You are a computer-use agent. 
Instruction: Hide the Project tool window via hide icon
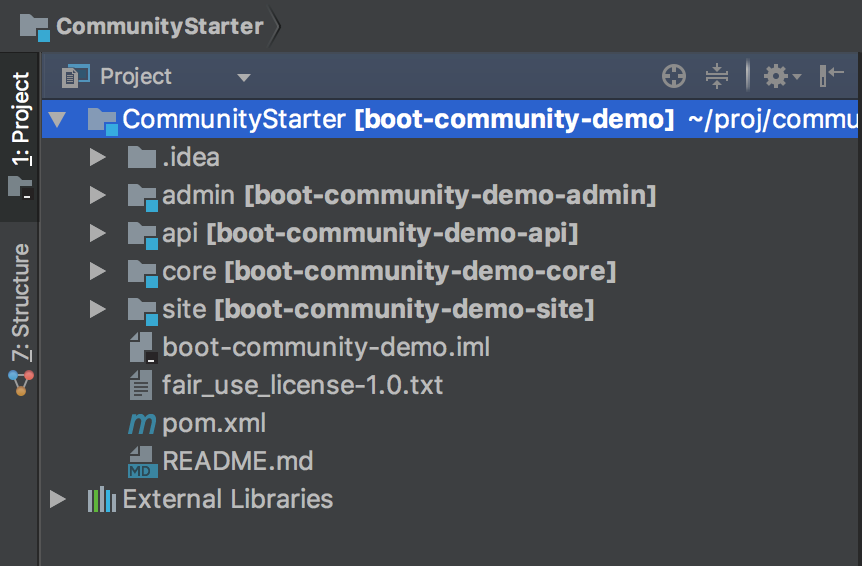pyautogui.click(x=832, y=76)
